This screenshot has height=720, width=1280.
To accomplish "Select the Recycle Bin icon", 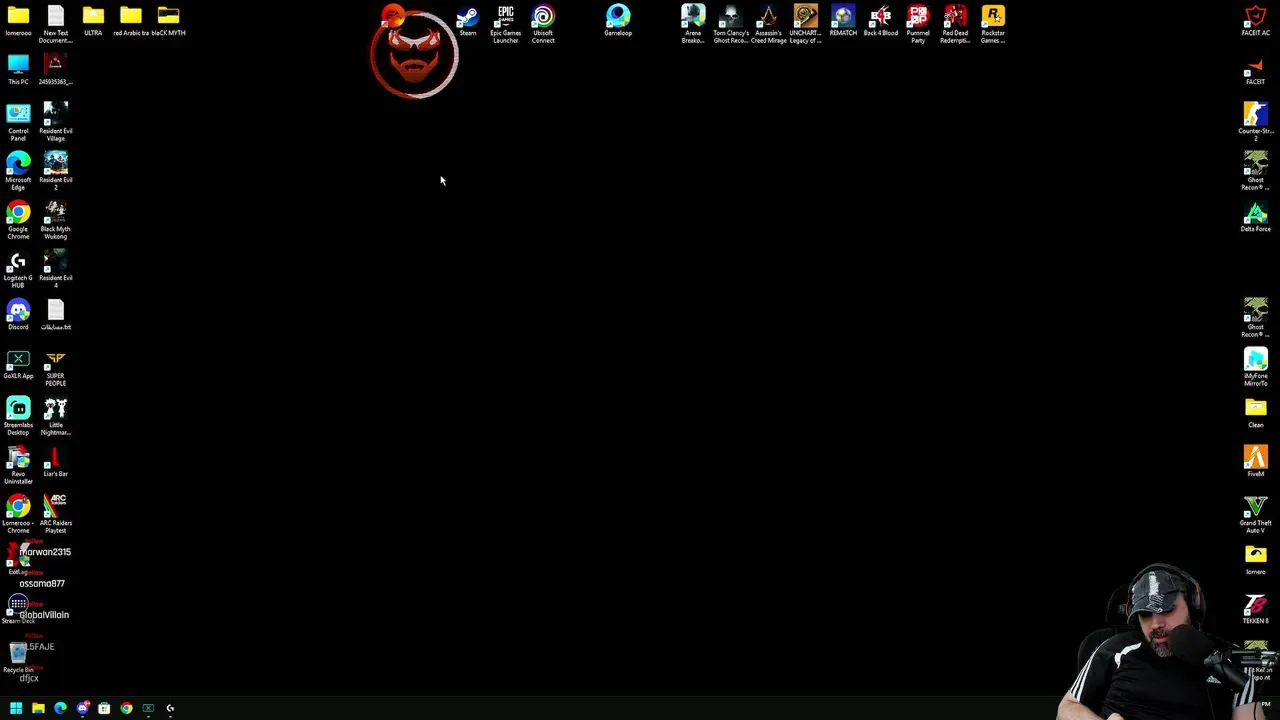I will pyautogui.click(x=18, y=658).
